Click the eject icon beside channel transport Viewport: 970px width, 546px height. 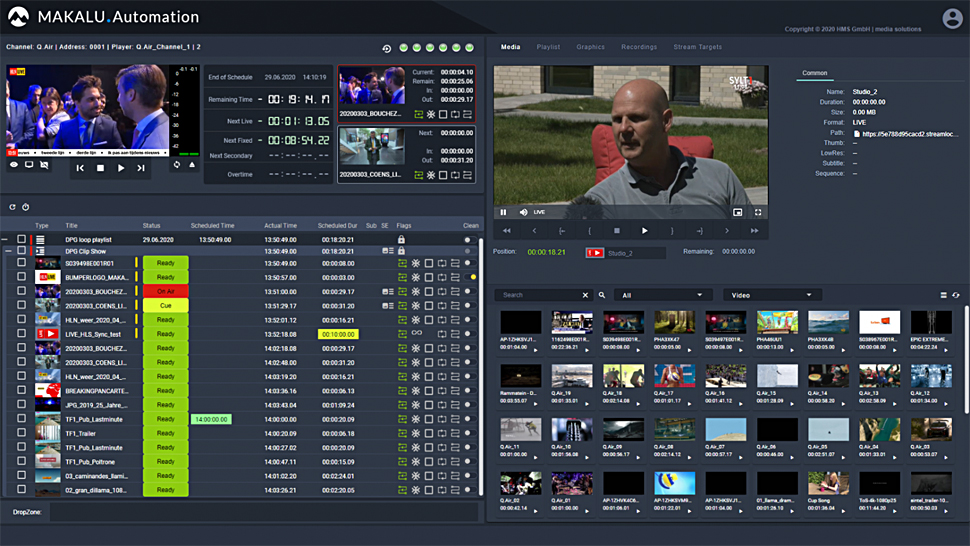[192, 164]
